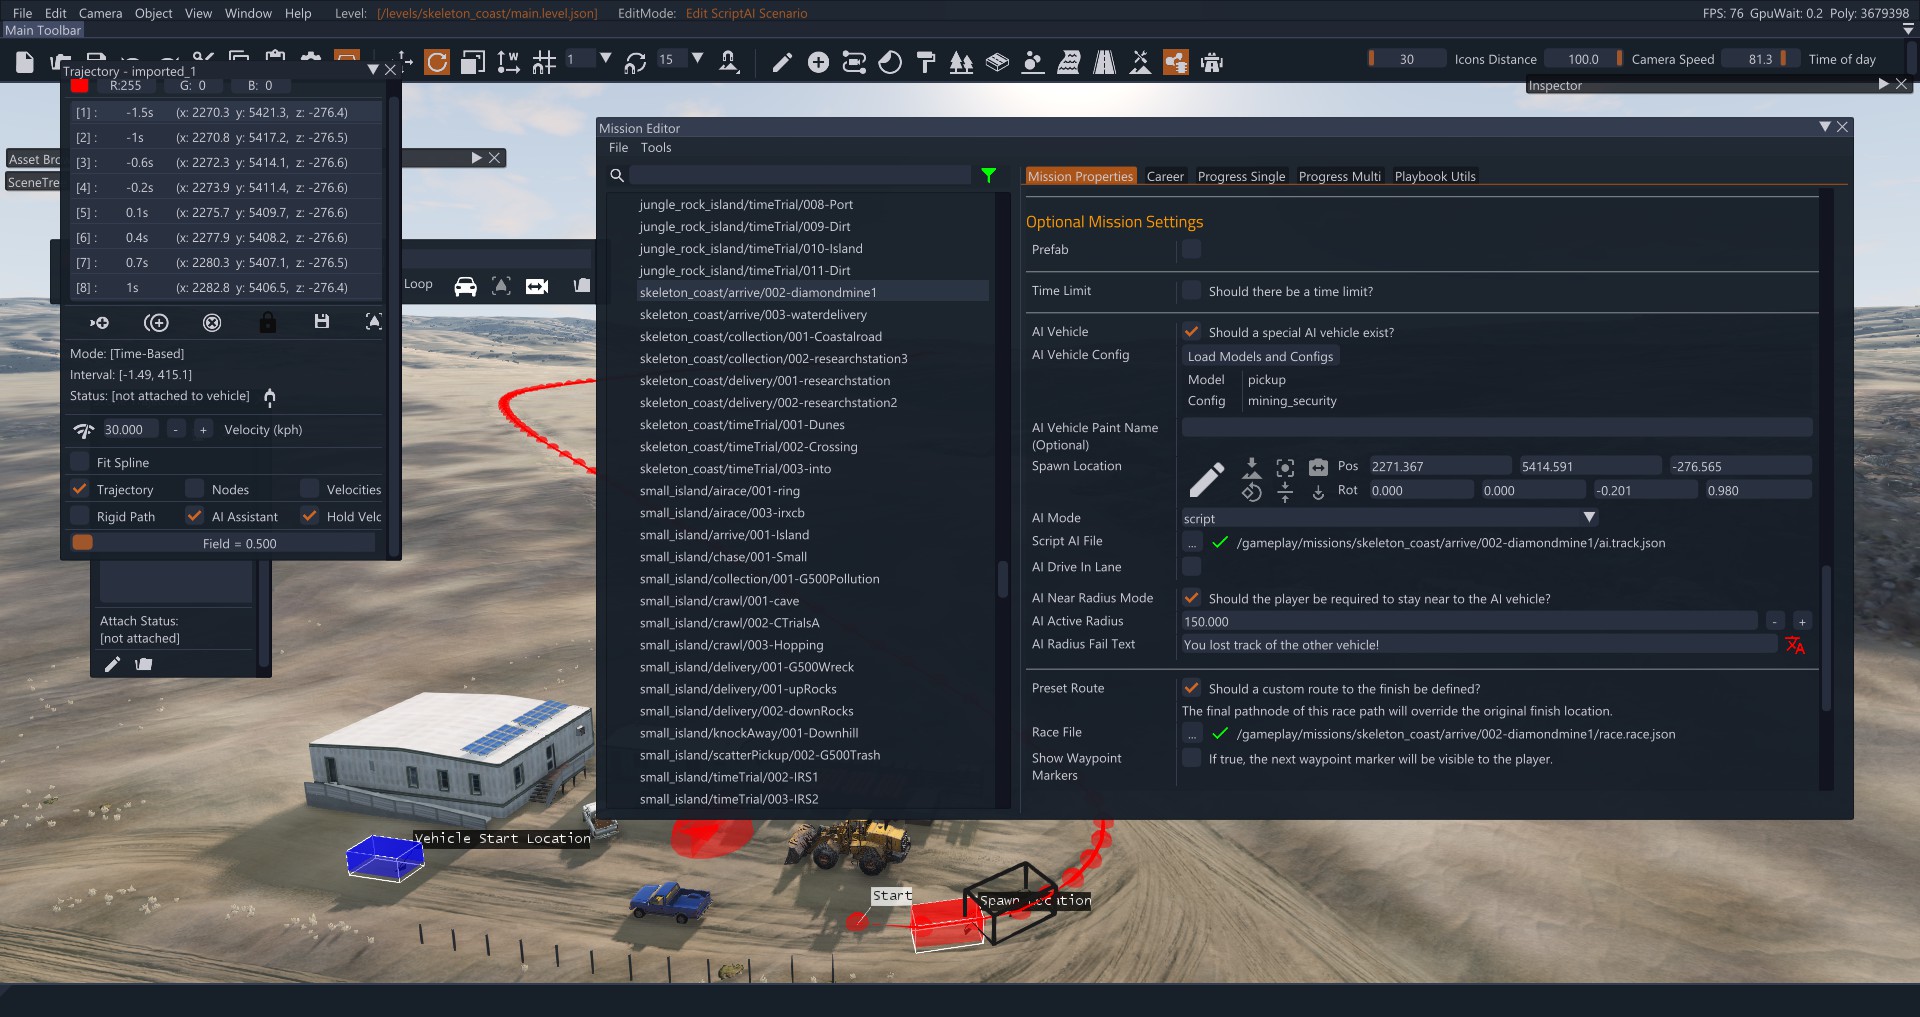Enable the Nodes checkbox

click(x=195, y=489)
